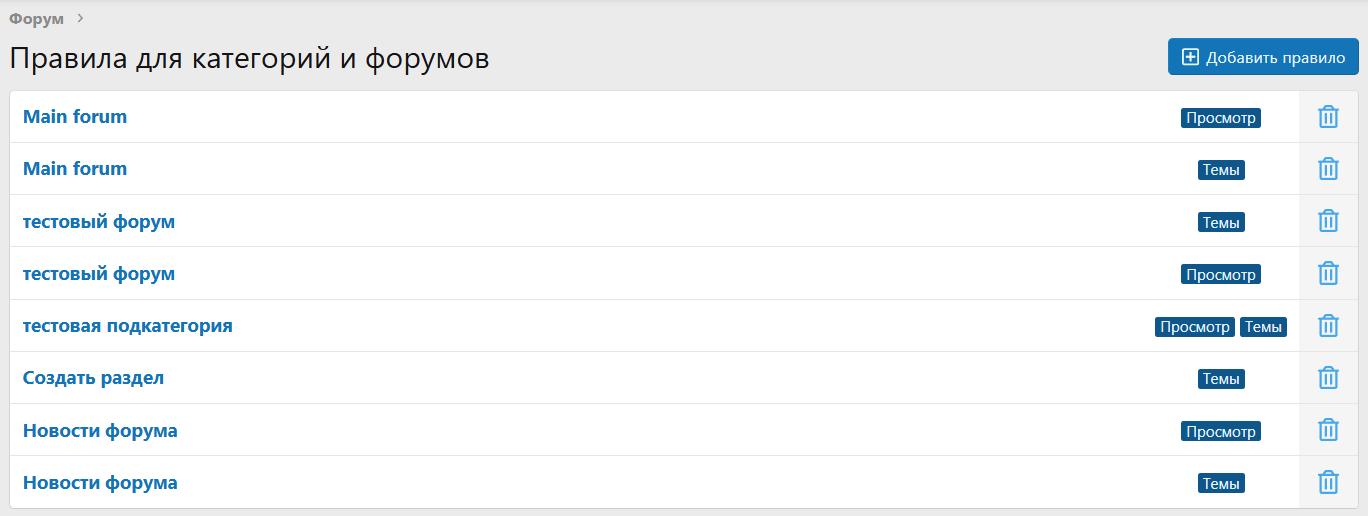Delete the Main forum rule with Просмотр badge
This screenshot has width=1368, height=516.
1328,117
